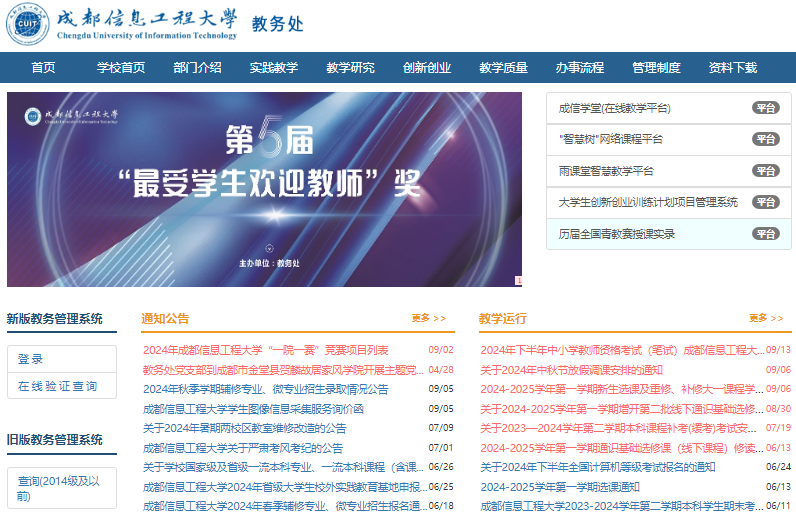Select 实践教学 in the navigation bar
The height and width of the screenshot is (527, 796).
[x=274, y=68]
